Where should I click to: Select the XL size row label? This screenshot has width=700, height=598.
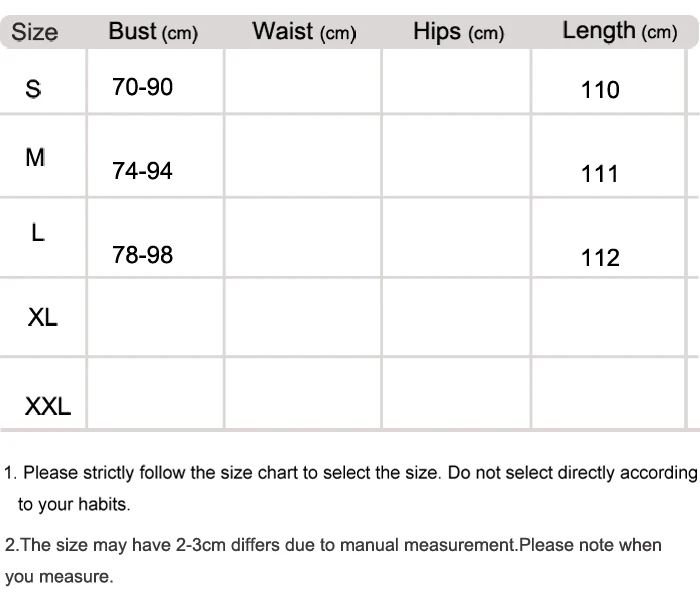[x=42, y=317]
